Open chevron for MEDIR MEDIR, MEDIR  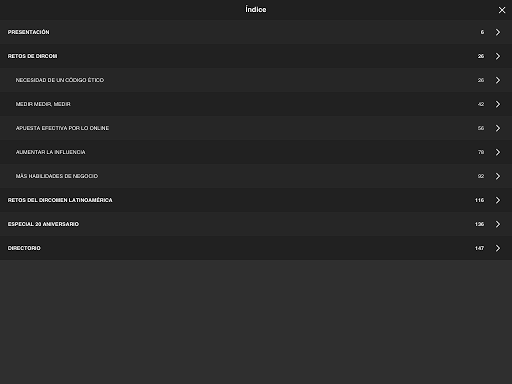[498, 104]
